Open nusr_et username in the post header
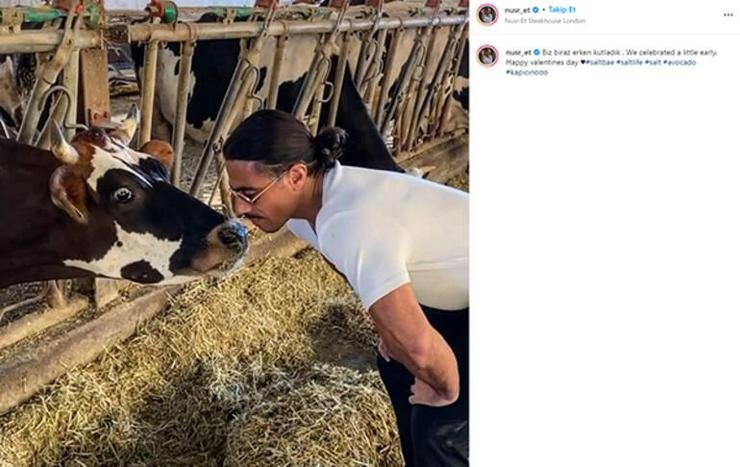 coord(518,10)
